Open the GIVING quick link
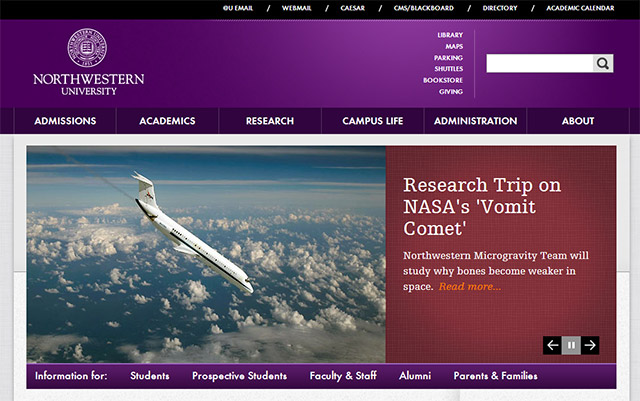The width and height of the screenshot is (640, 401). point(451,91)
